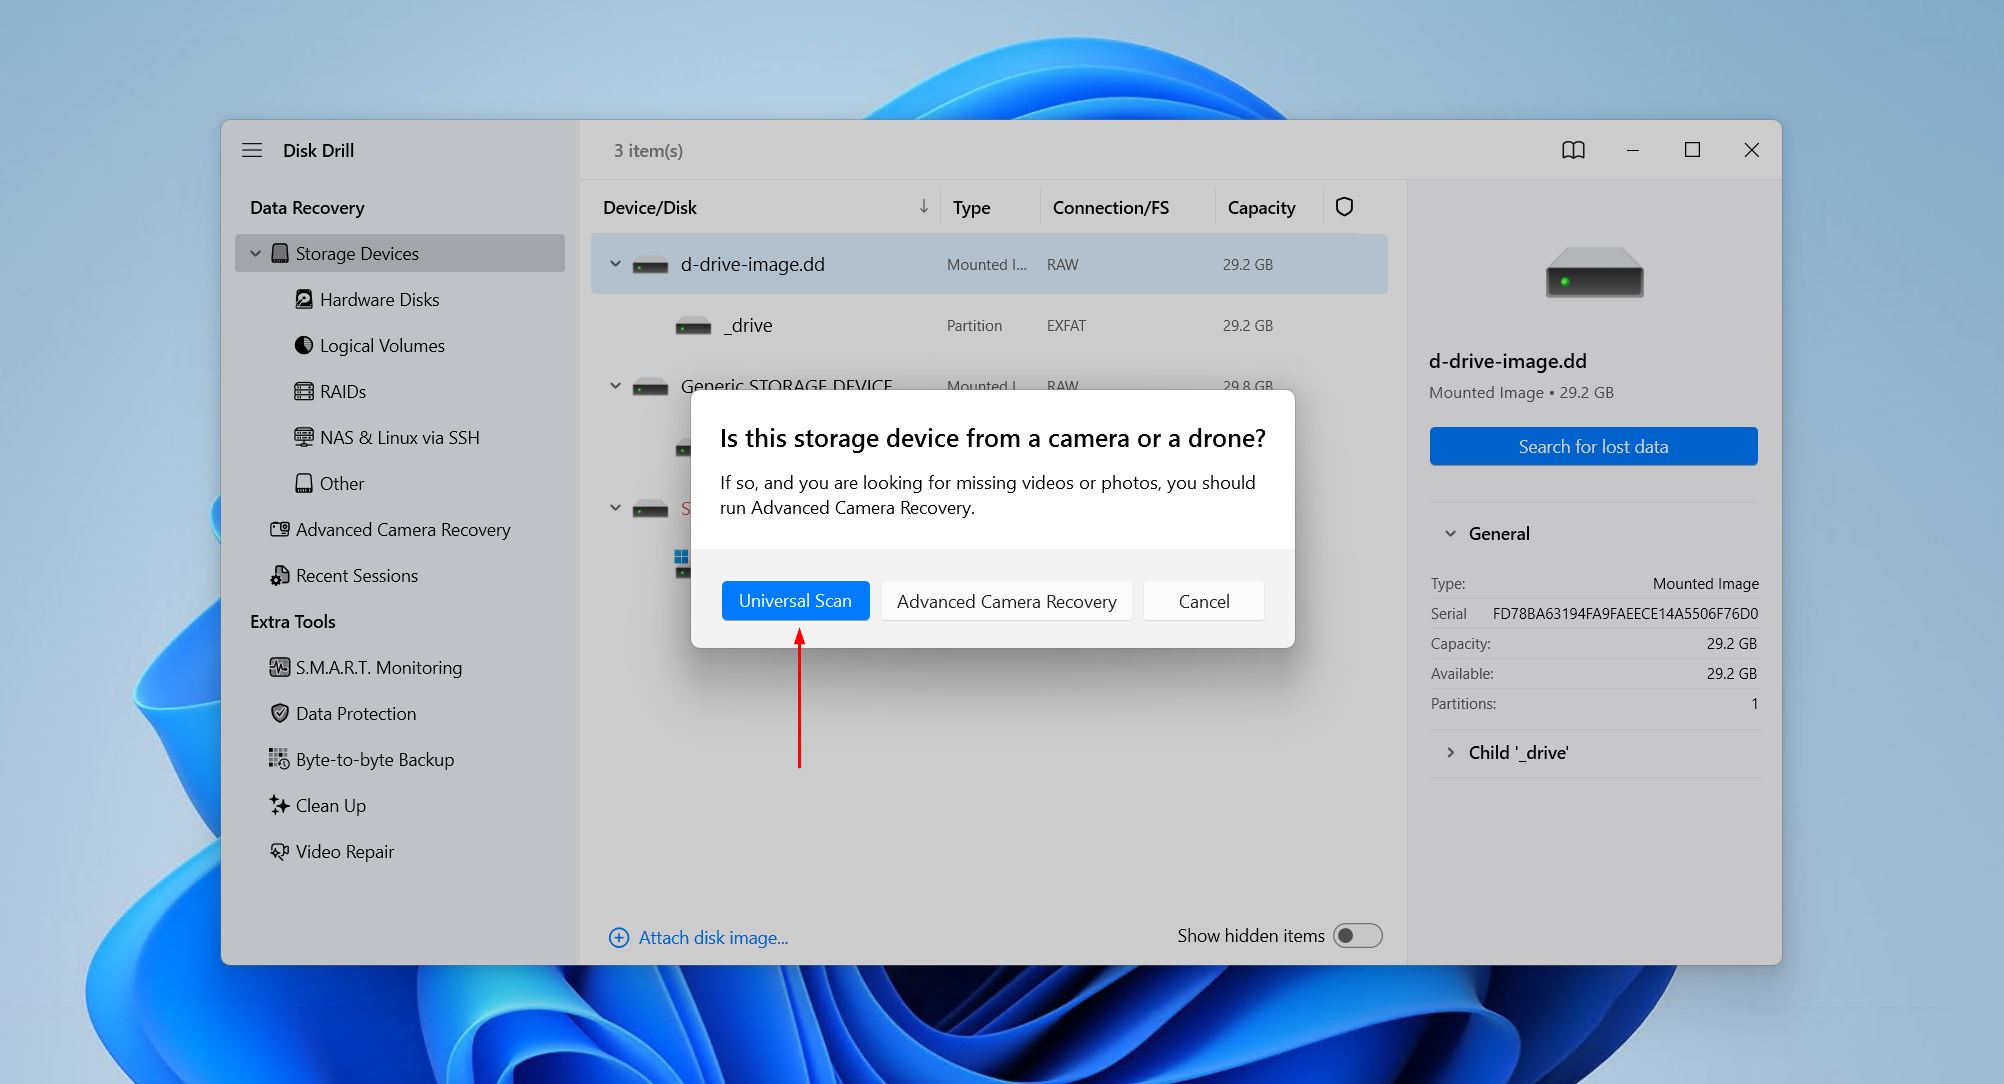The image size is (2004, 1084).
Task: Click the Capacity column header
Action: (1261, 207)
